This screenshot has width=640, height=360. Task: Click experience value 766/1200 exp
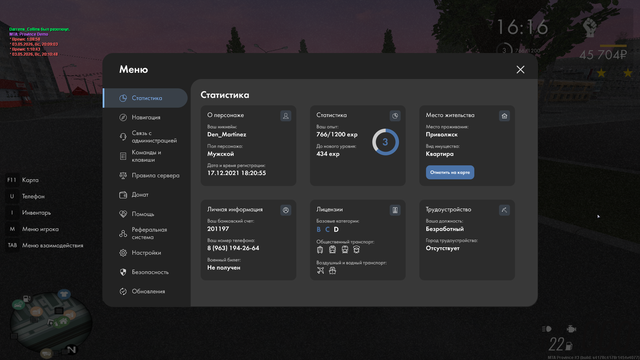coord(337,134)
